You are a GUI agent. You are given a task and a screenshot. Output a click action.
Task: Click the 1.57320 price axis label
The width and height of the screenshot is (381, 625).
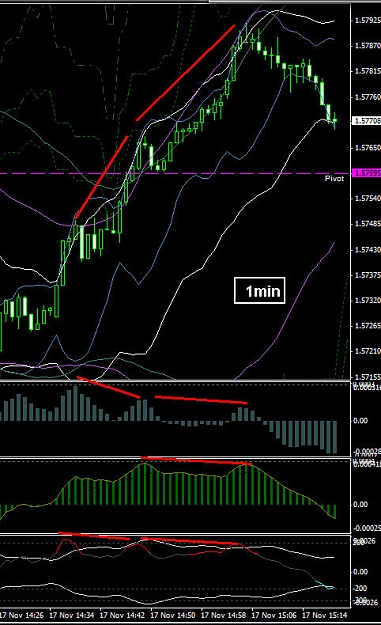pyautogui.click(x=367, y=300)
